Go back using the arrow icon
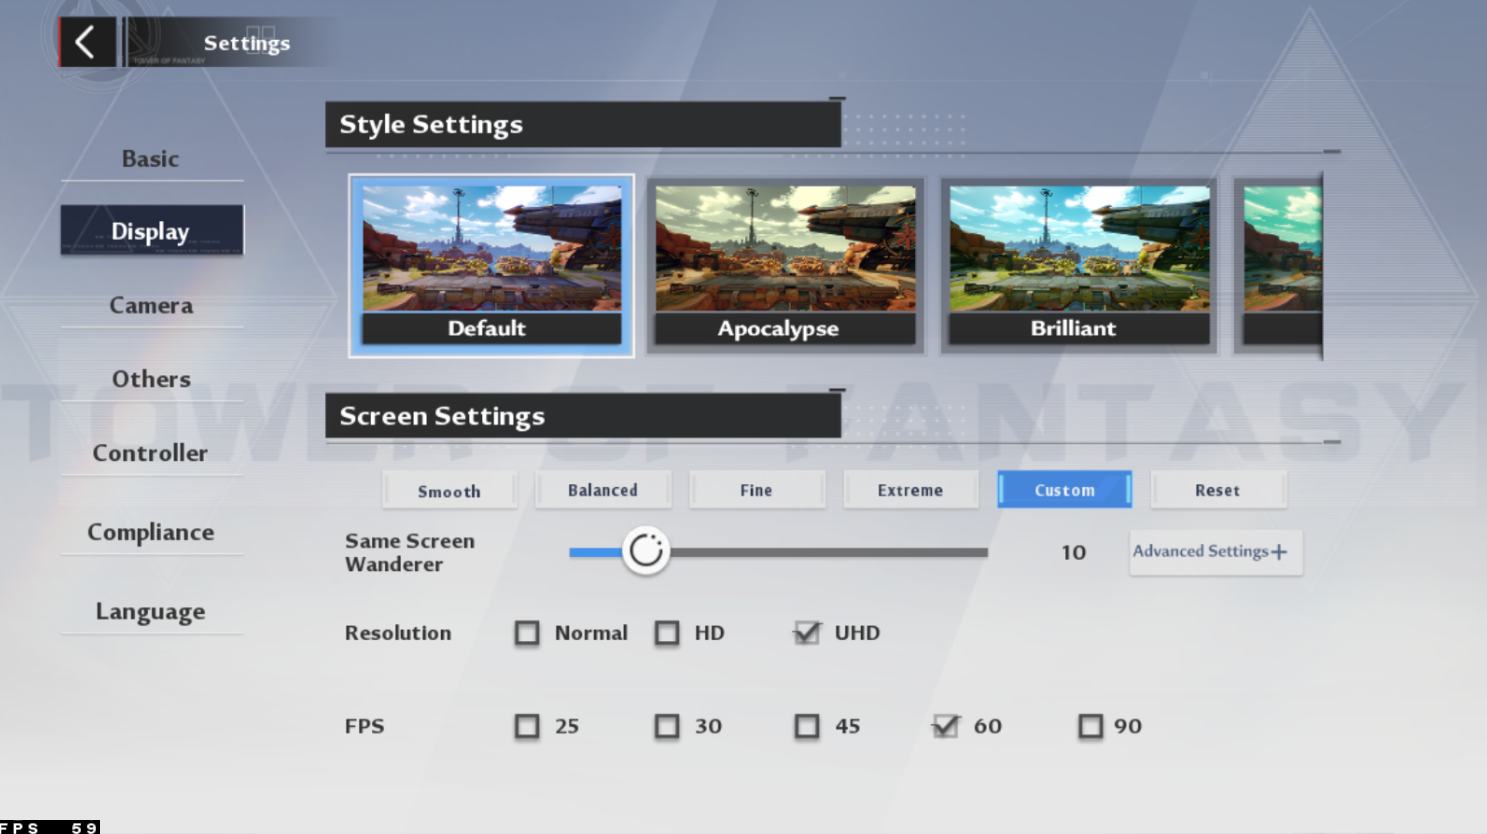 pyautogui.click(x=87, y=42)
